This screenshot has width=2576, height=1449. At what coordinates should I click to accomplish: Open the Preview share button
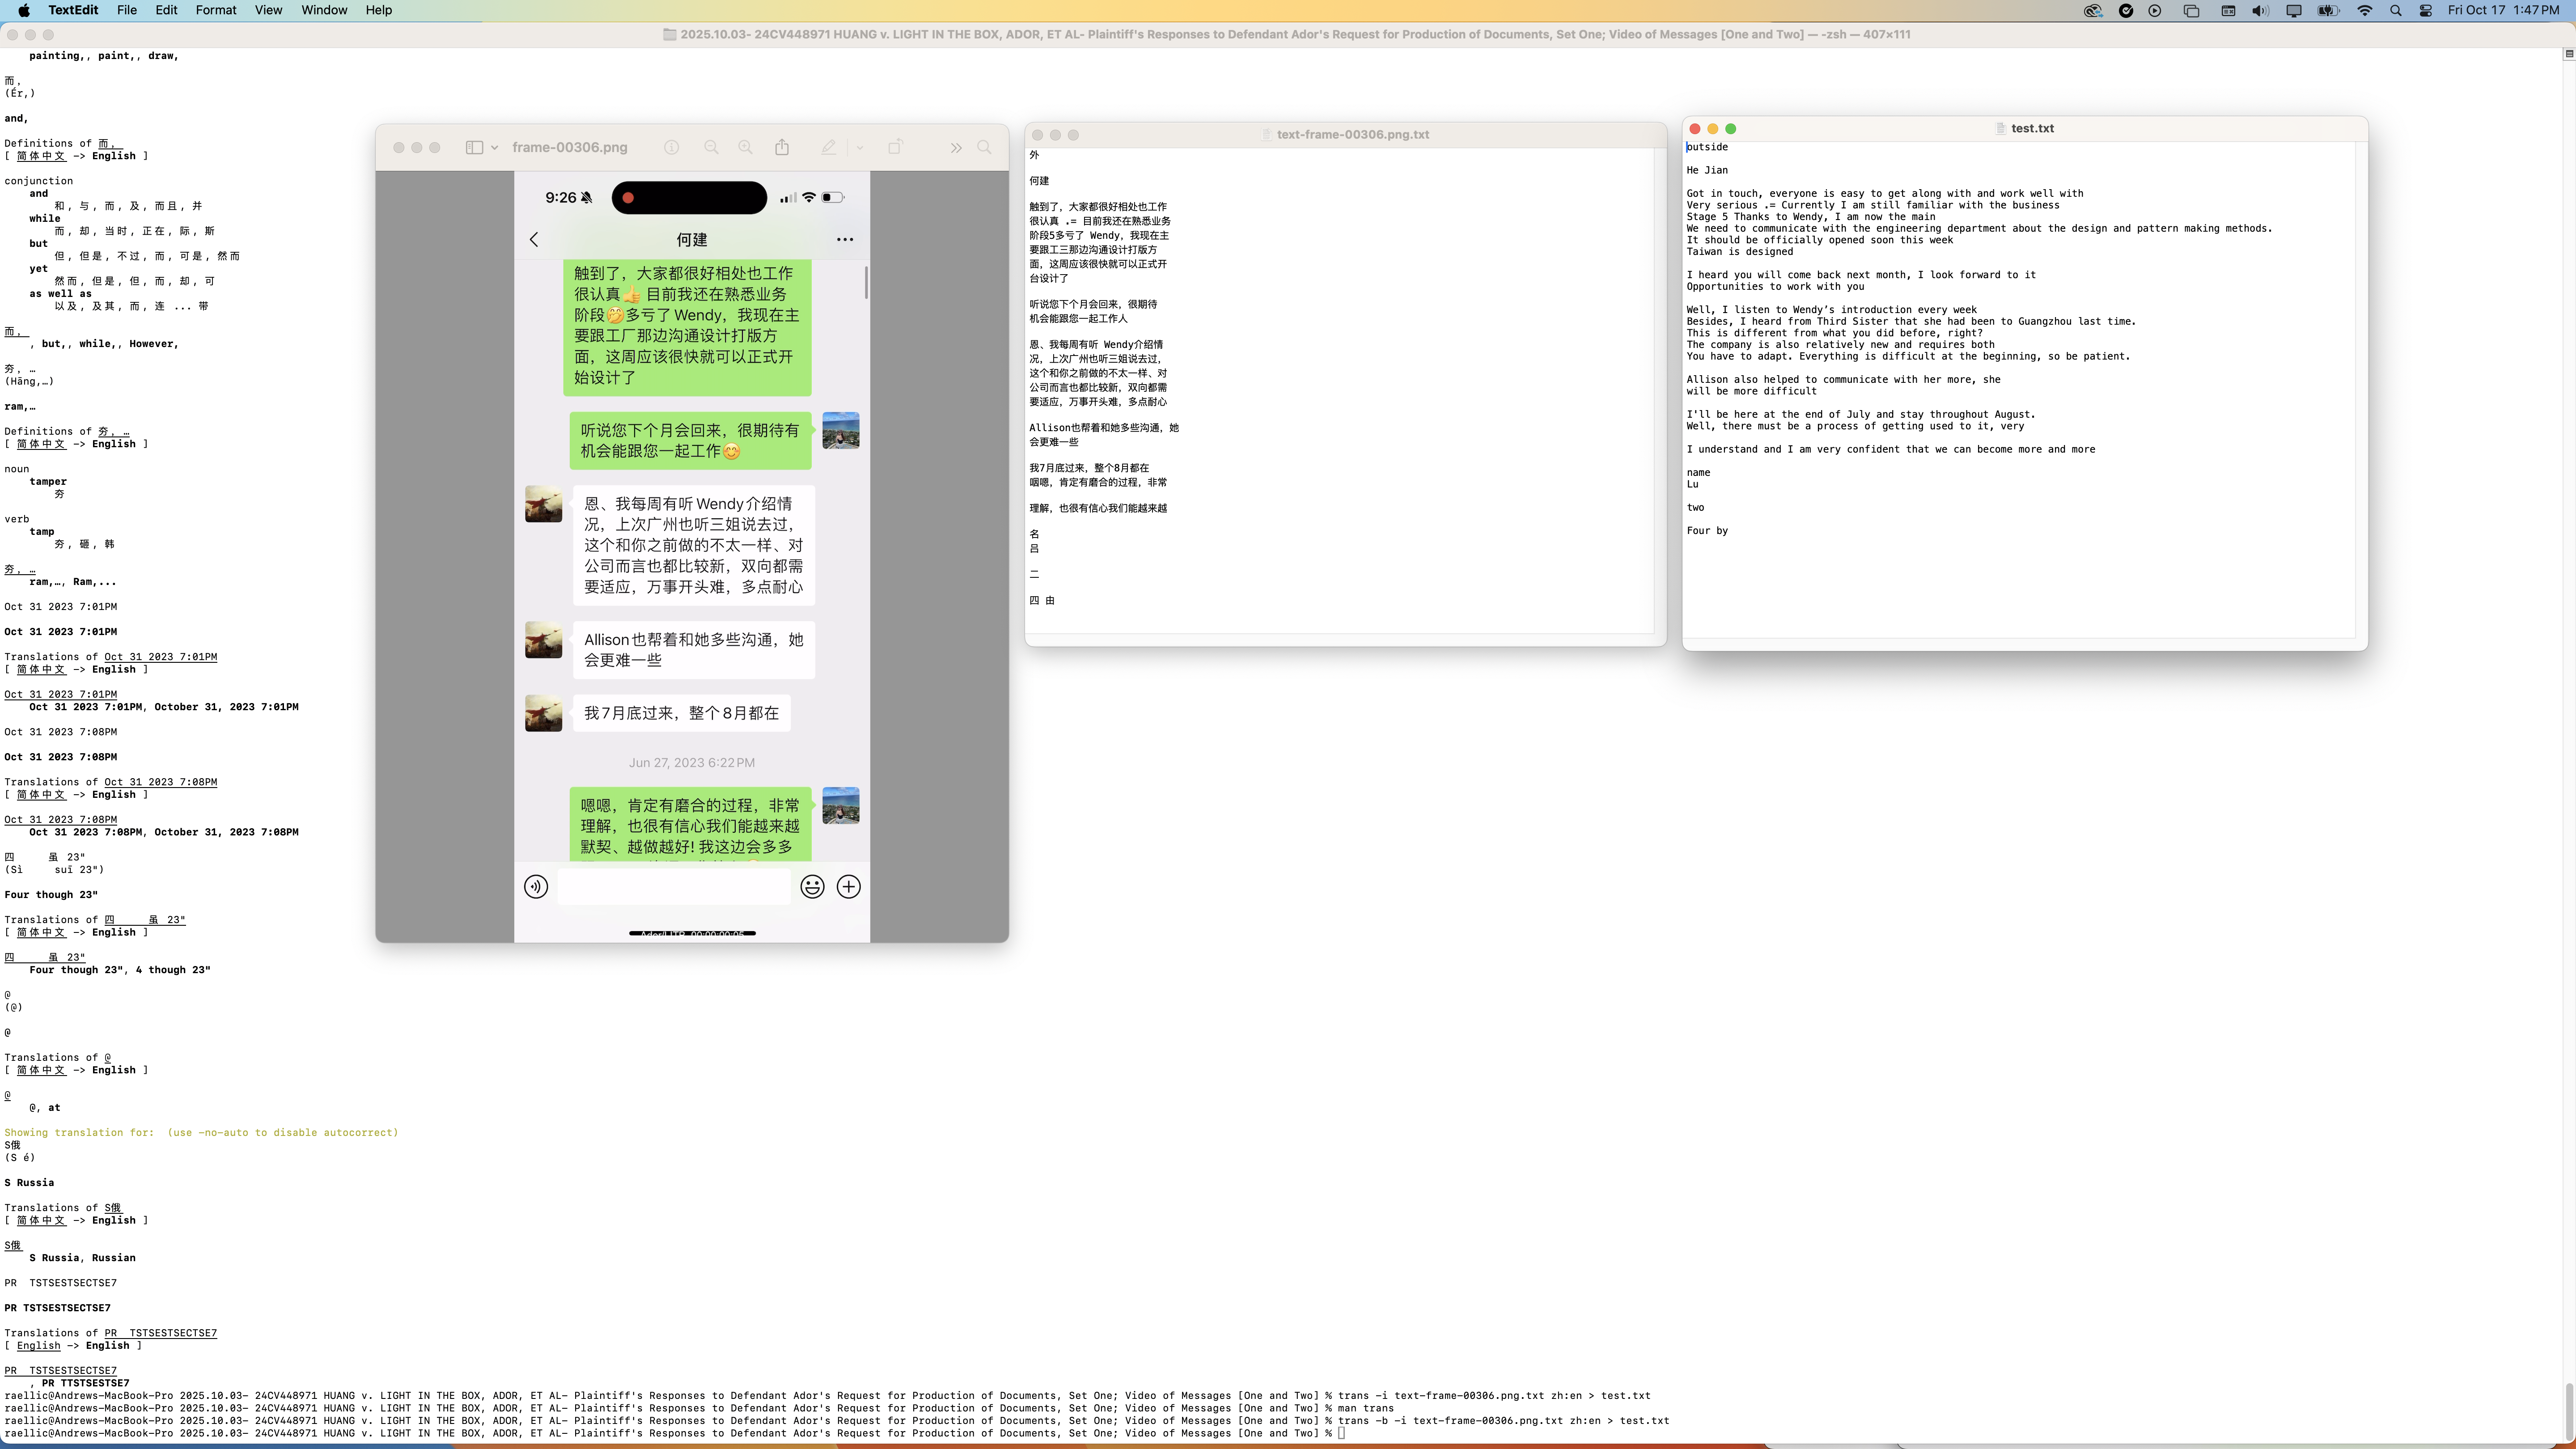coord(782,147)
